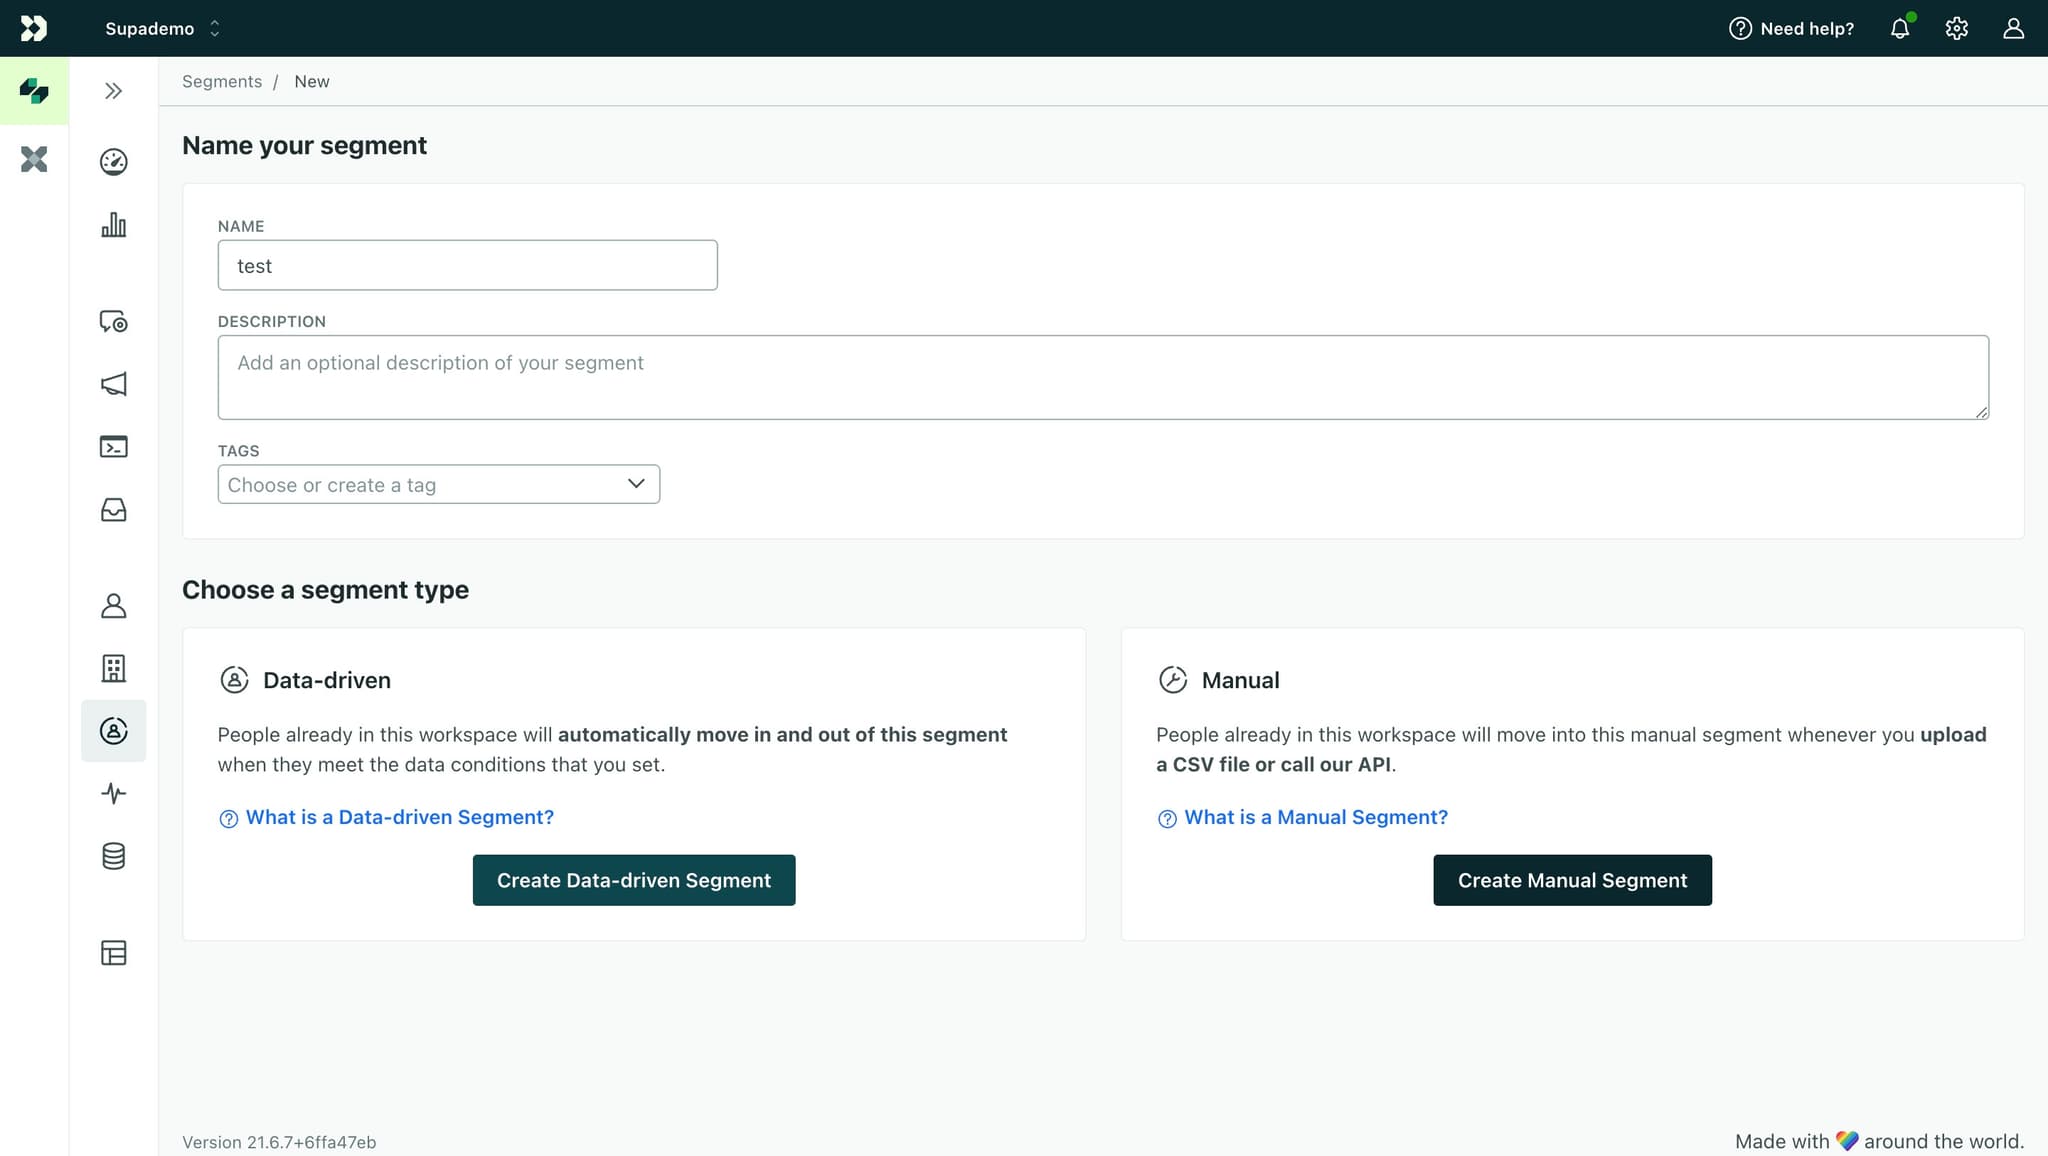Open the Settings gear icon
Image resolution: width=2048 pixels, height=1156 pixels.
1956,28
